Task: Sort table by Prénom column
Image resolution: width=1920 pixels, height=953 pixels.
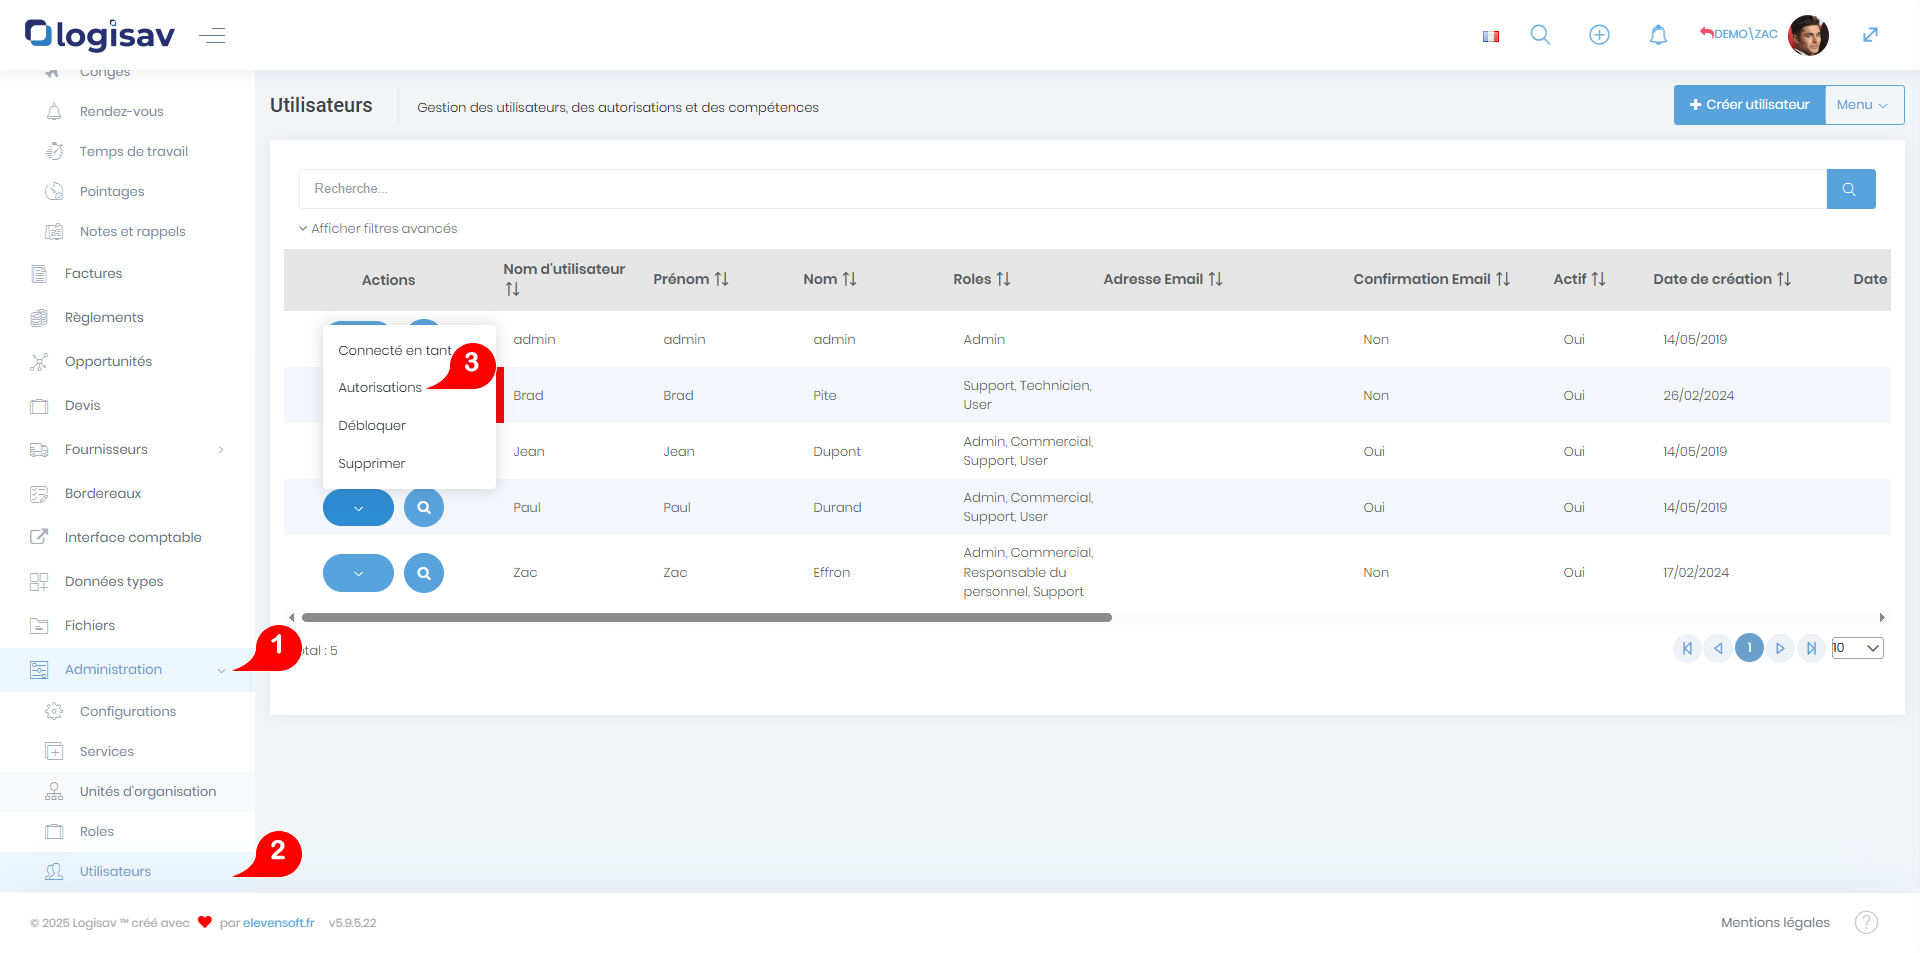Action: coord(691,279)
